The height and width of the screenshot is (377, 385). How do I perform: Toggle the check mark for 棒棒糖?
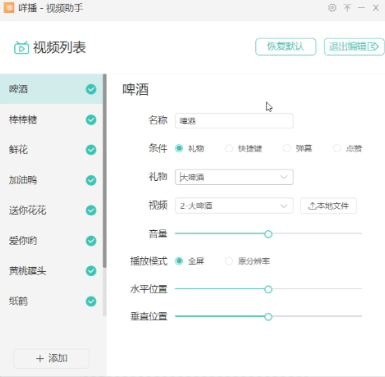pyautogui.click(x=91, y=120)
